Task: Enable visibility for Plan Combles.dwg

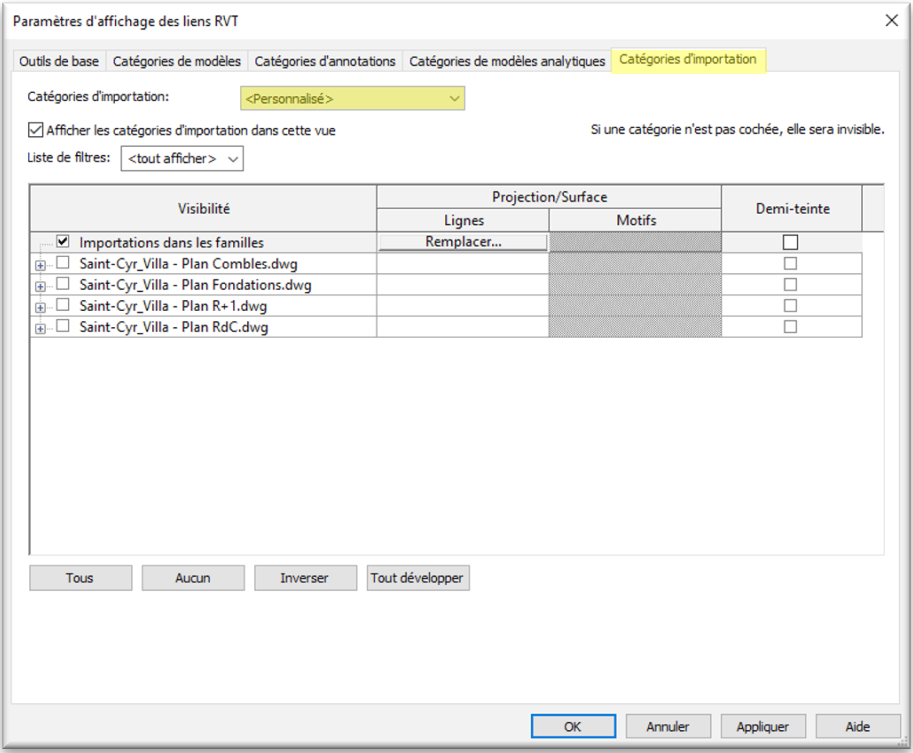Action: (x=63, y=263)
